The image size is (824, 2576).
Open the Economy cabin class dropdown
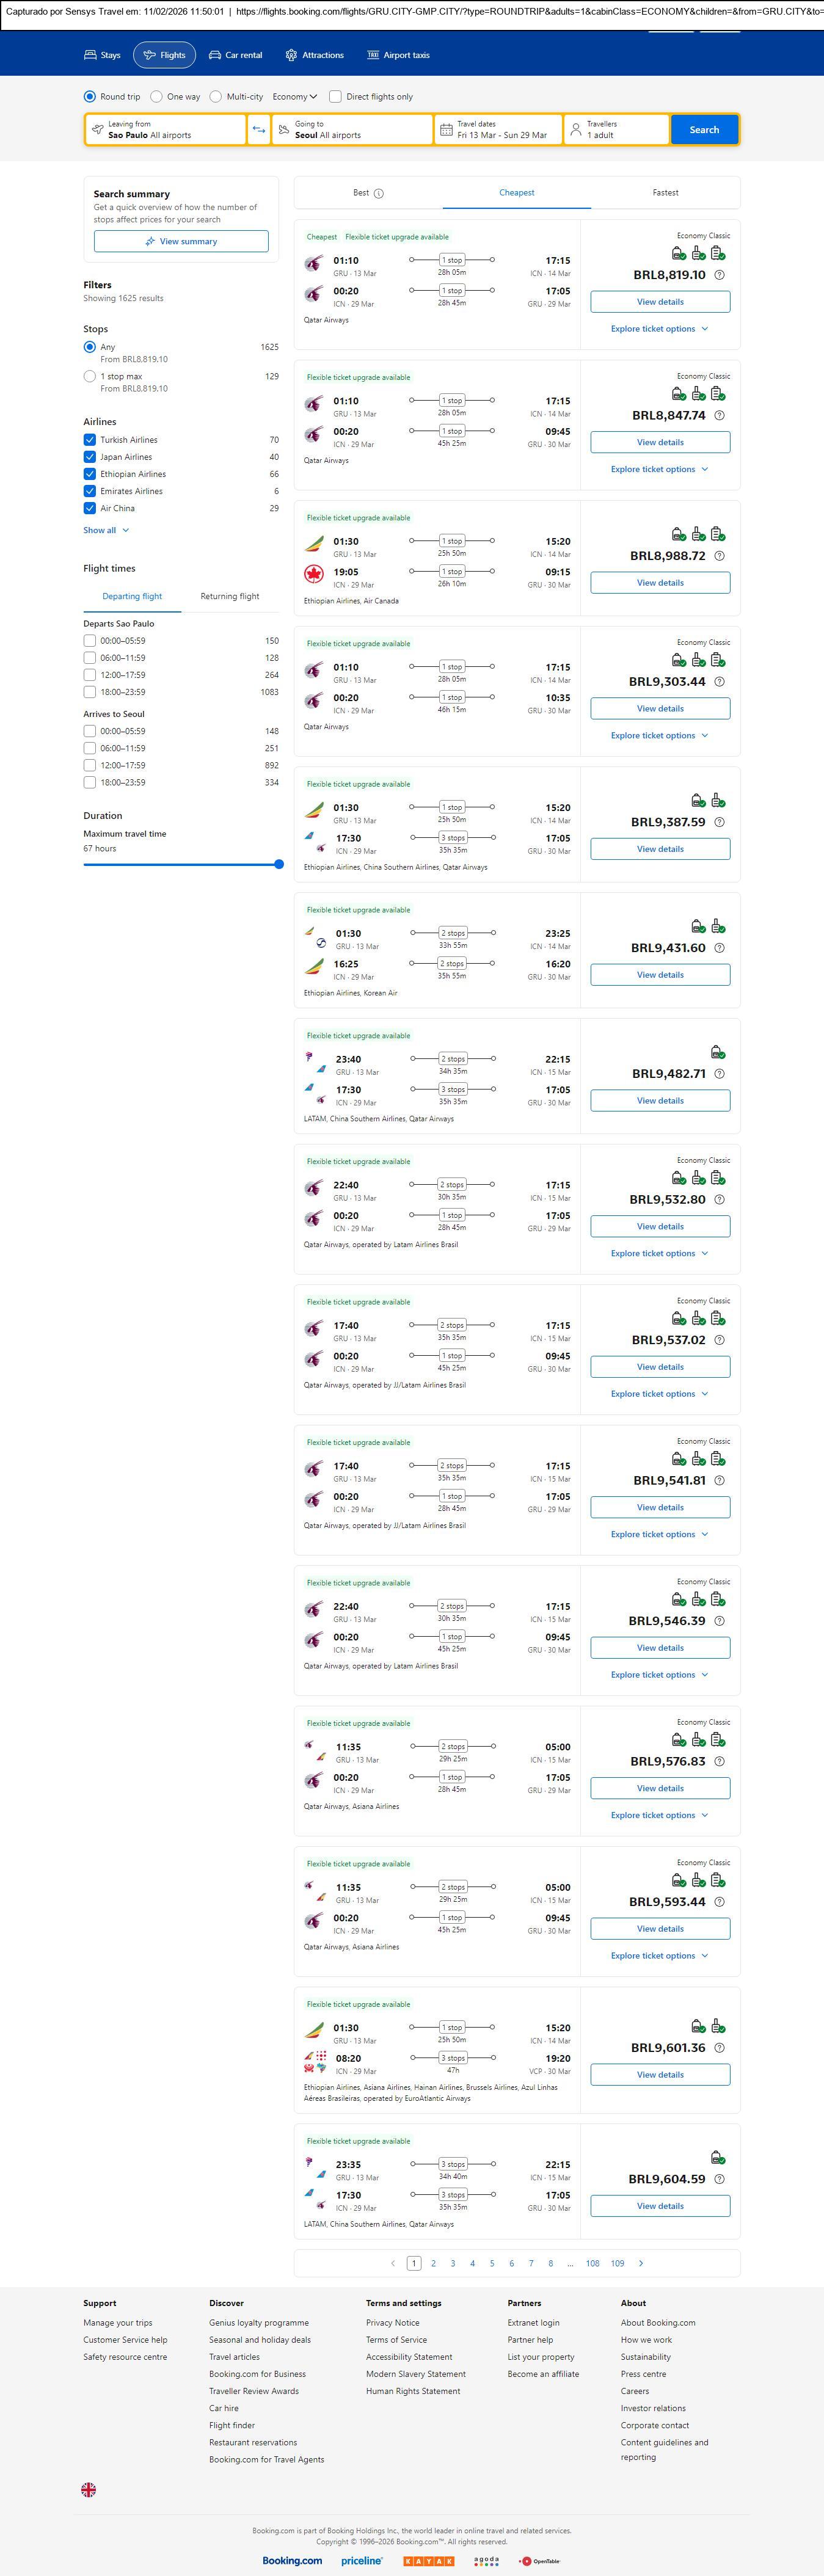point(294,97)
